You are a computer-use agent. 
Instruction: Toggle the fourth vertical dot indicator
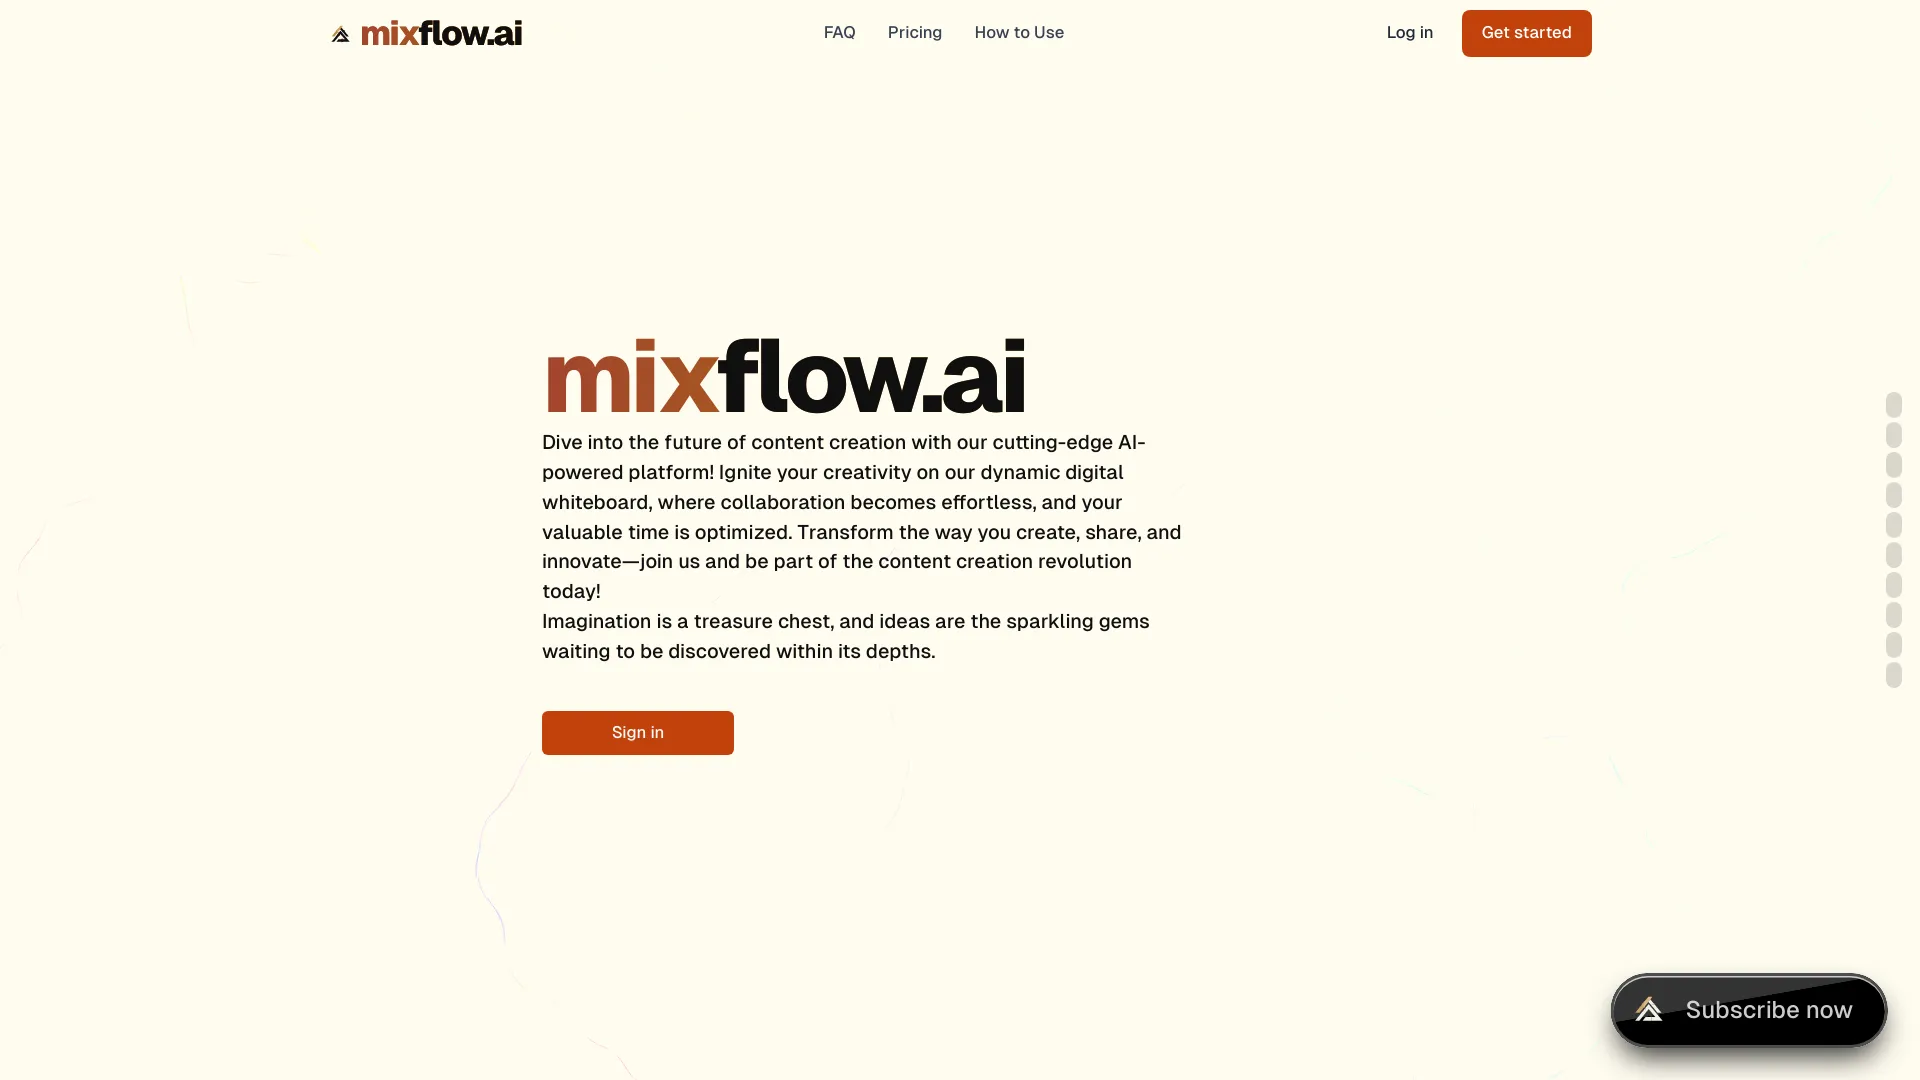pos(1894,495)
